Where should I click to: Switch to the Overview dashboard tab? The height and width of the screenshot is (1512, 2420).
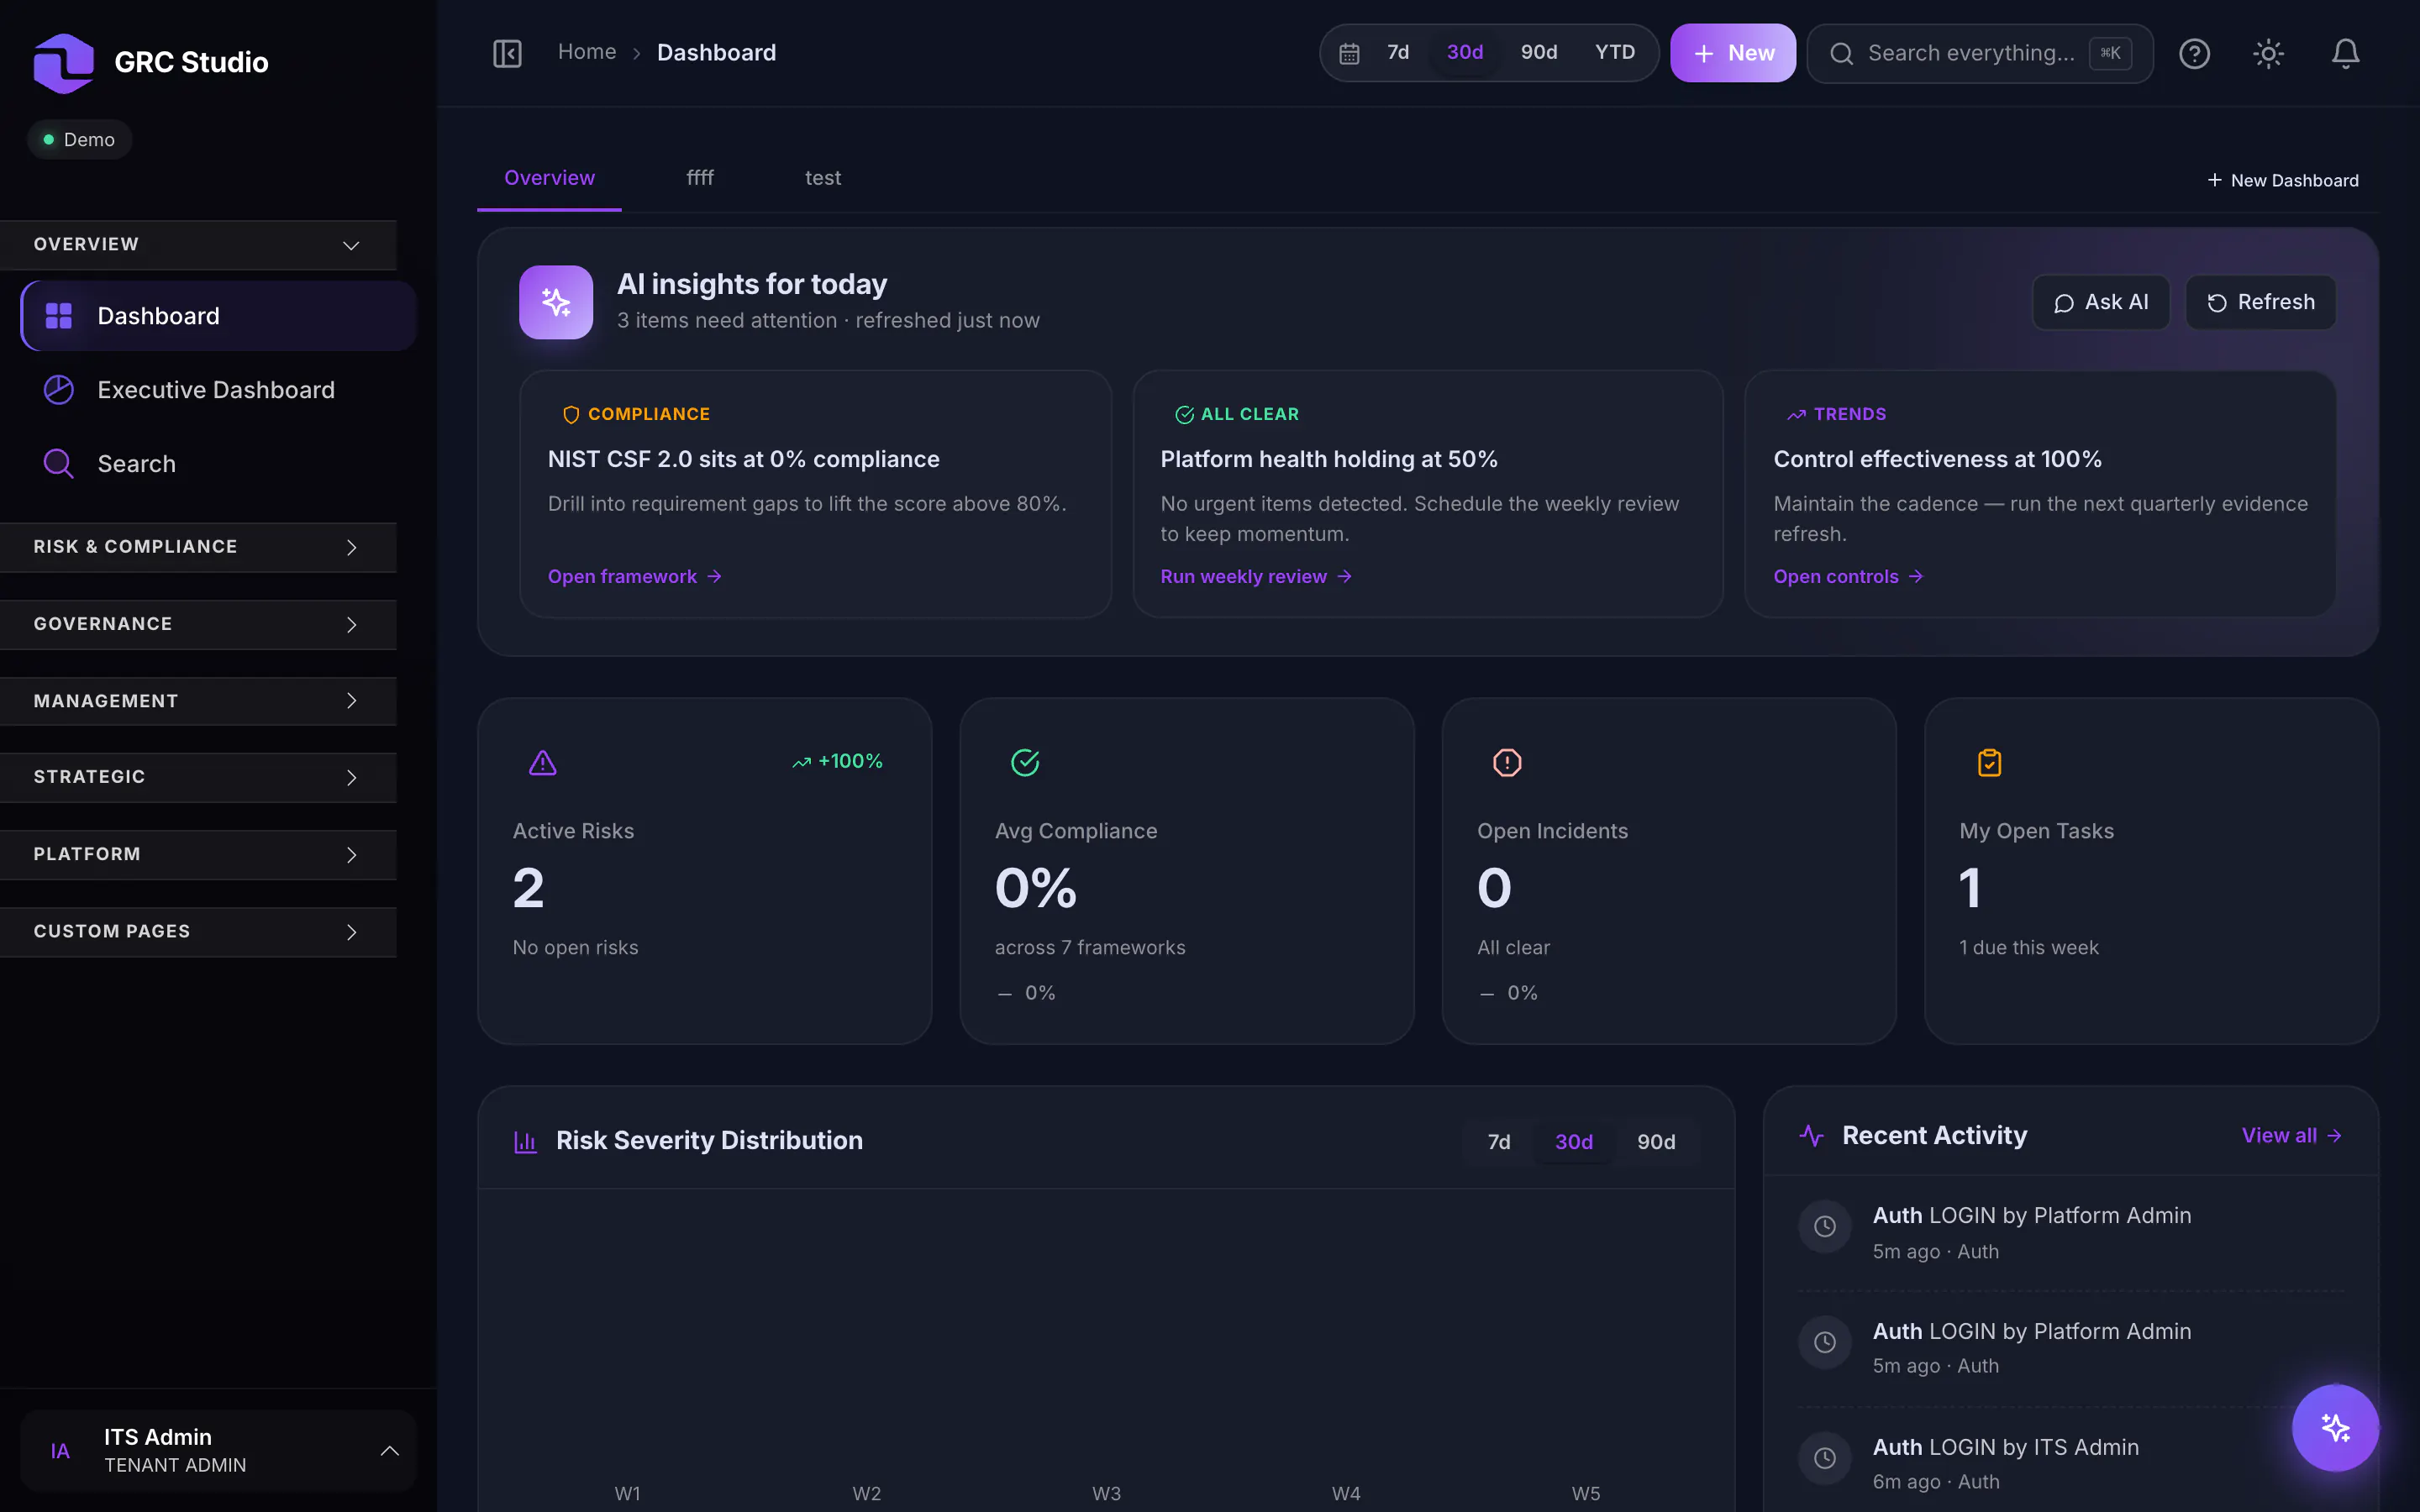(549, 178)
